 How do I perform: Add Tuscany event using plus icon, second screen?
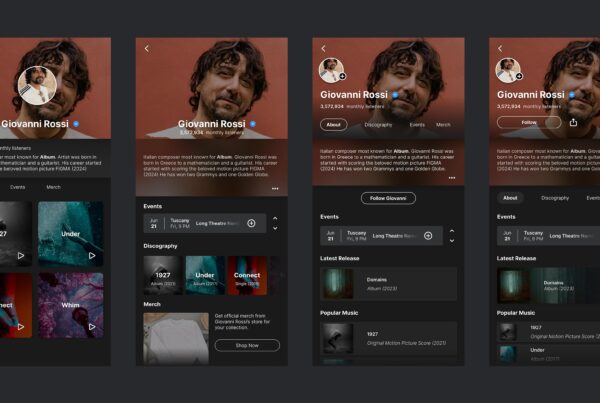click(x=251, y=223)
